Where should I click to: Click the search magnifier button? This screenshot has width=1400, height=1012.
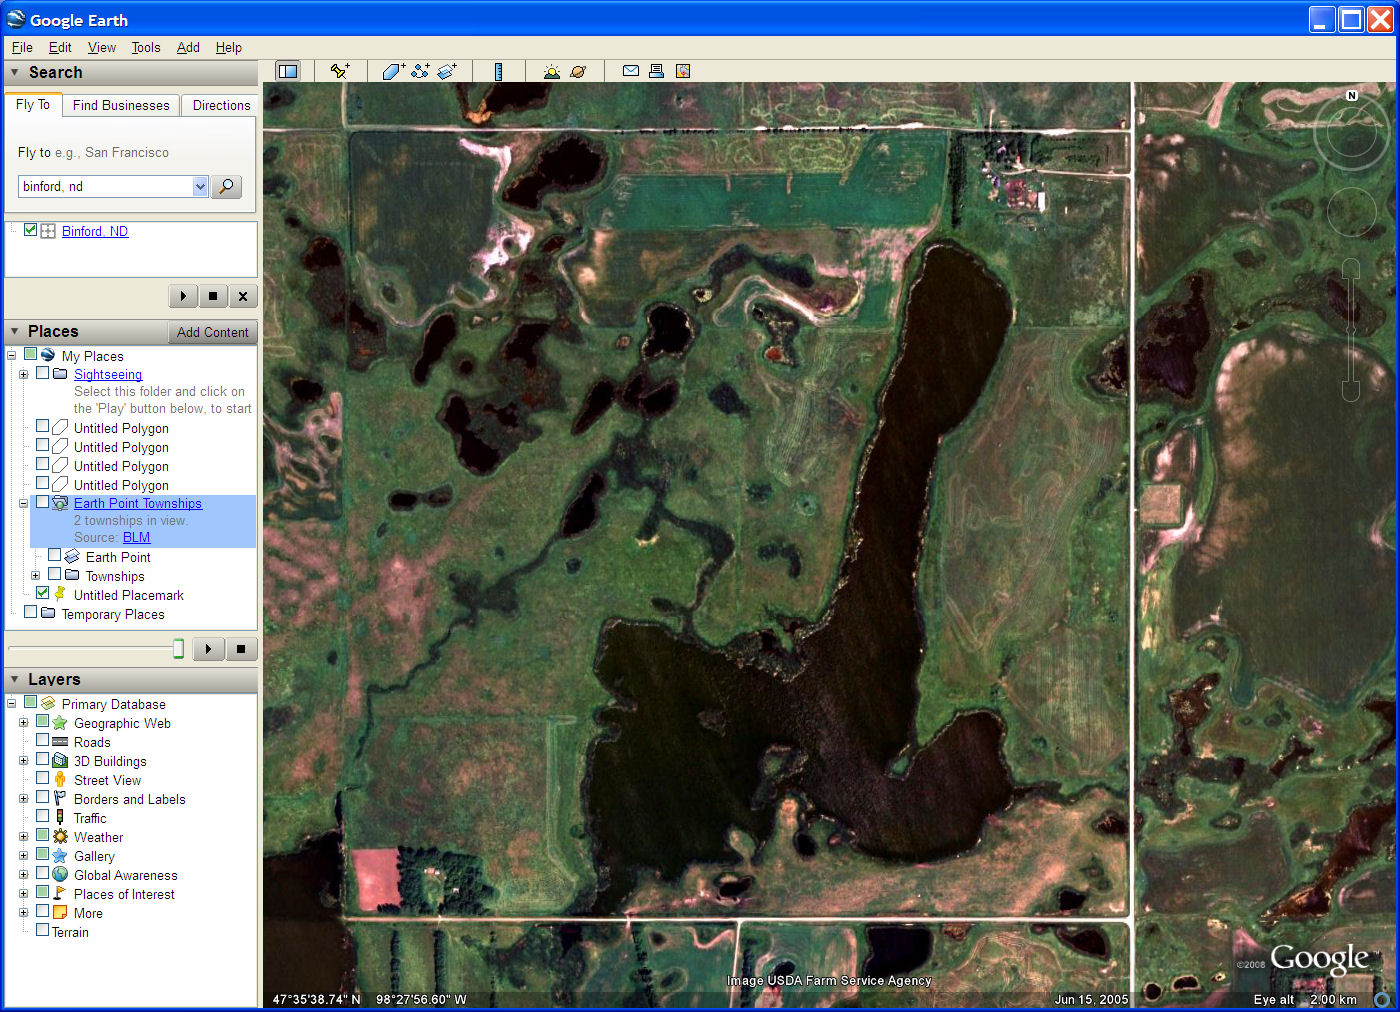227,186
